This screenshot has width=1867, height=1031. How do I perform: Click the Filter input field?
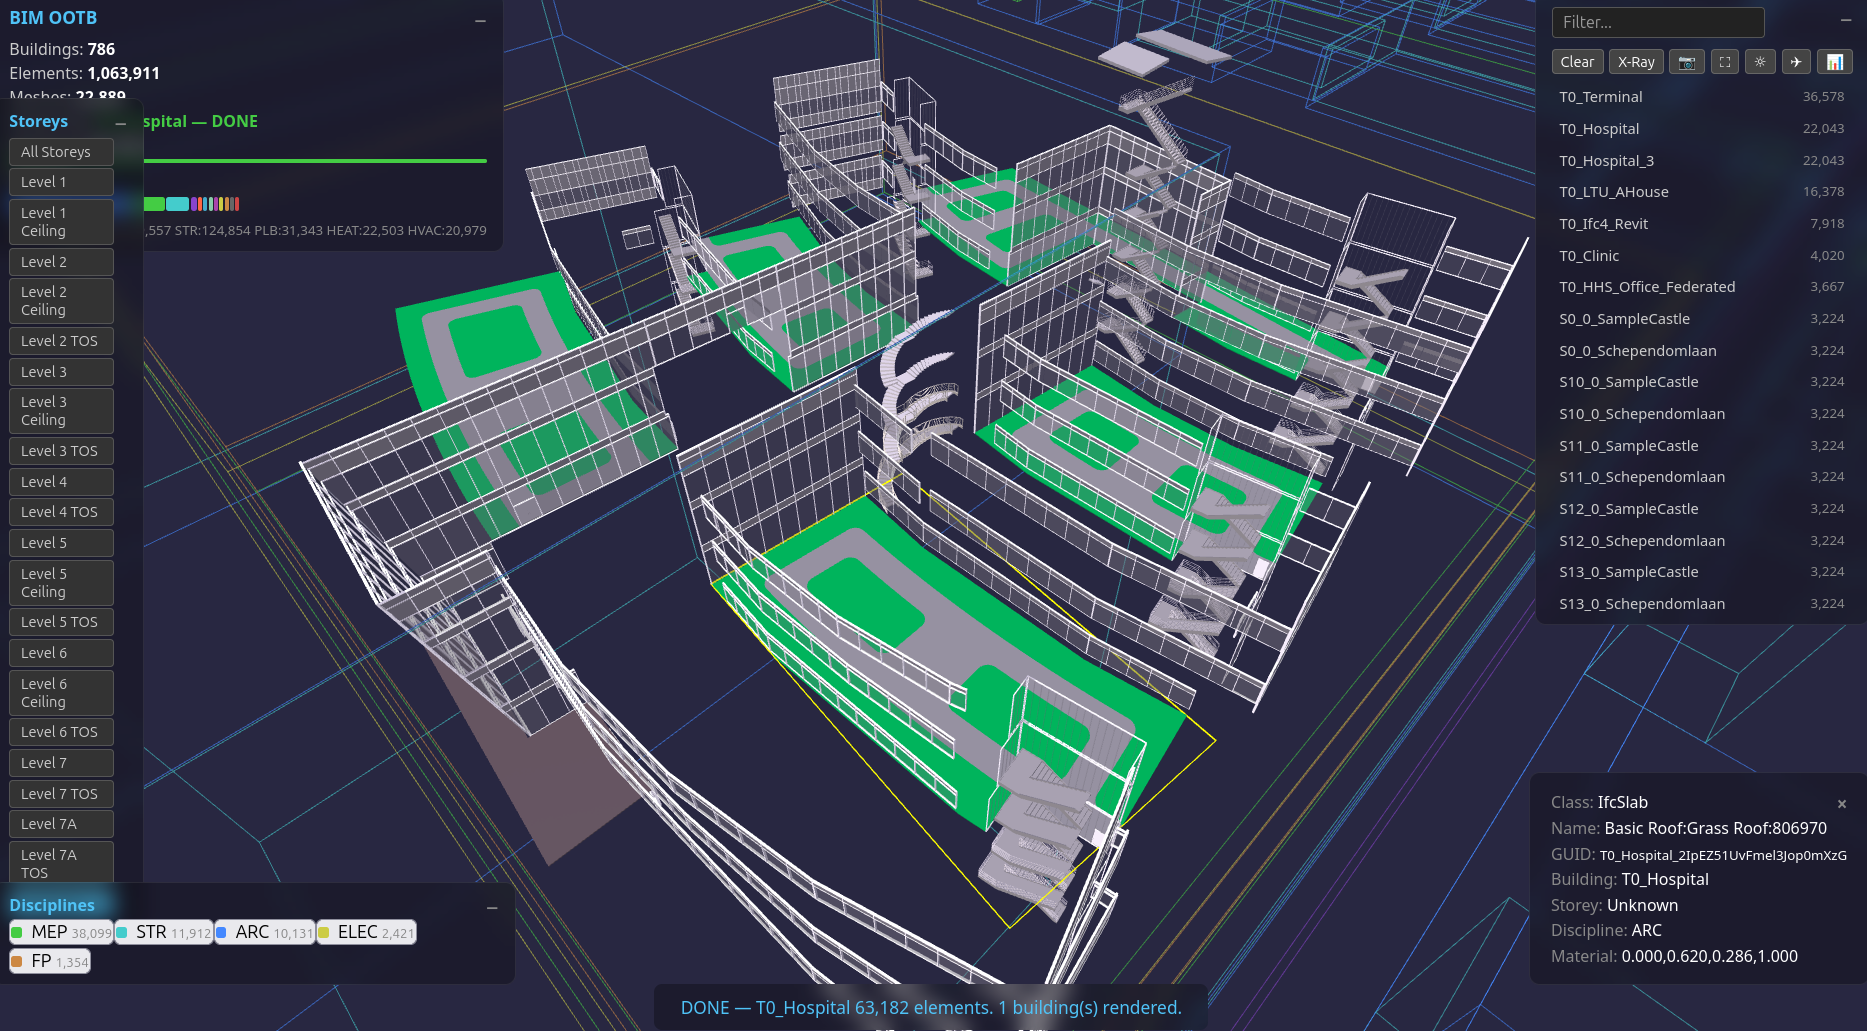(x=1657, y=22)
